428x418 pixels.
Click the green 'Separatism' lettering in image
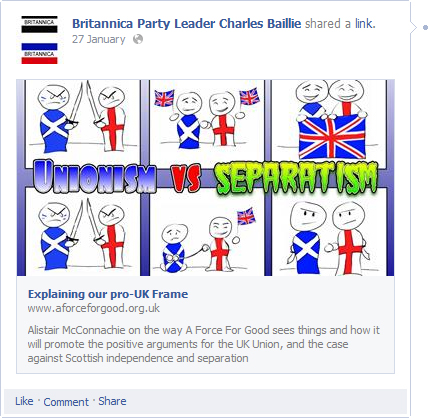297,177
